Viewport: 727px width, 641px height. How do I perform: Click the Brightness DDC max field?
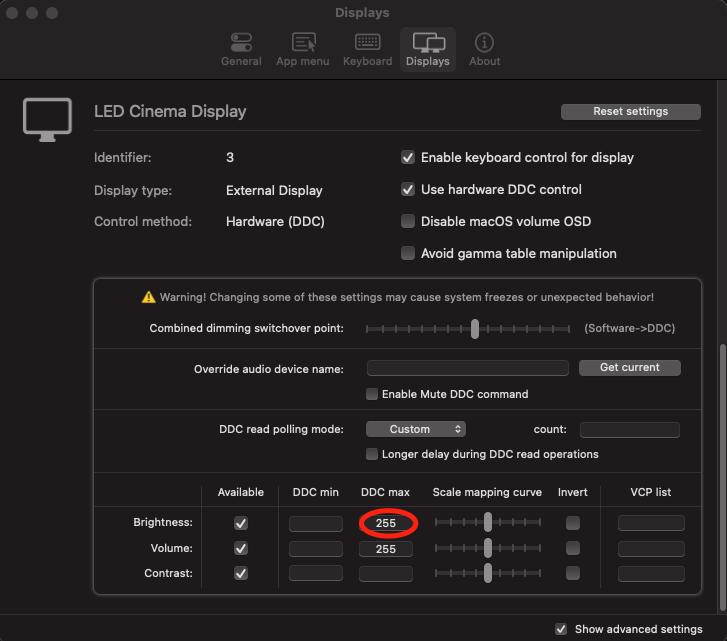(x=386, y=524)
